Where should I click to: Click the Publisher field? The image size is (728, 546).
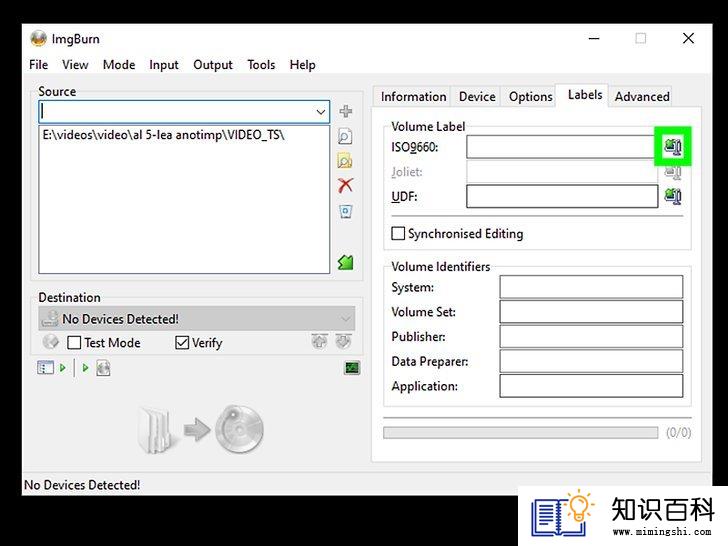point(591,336)
